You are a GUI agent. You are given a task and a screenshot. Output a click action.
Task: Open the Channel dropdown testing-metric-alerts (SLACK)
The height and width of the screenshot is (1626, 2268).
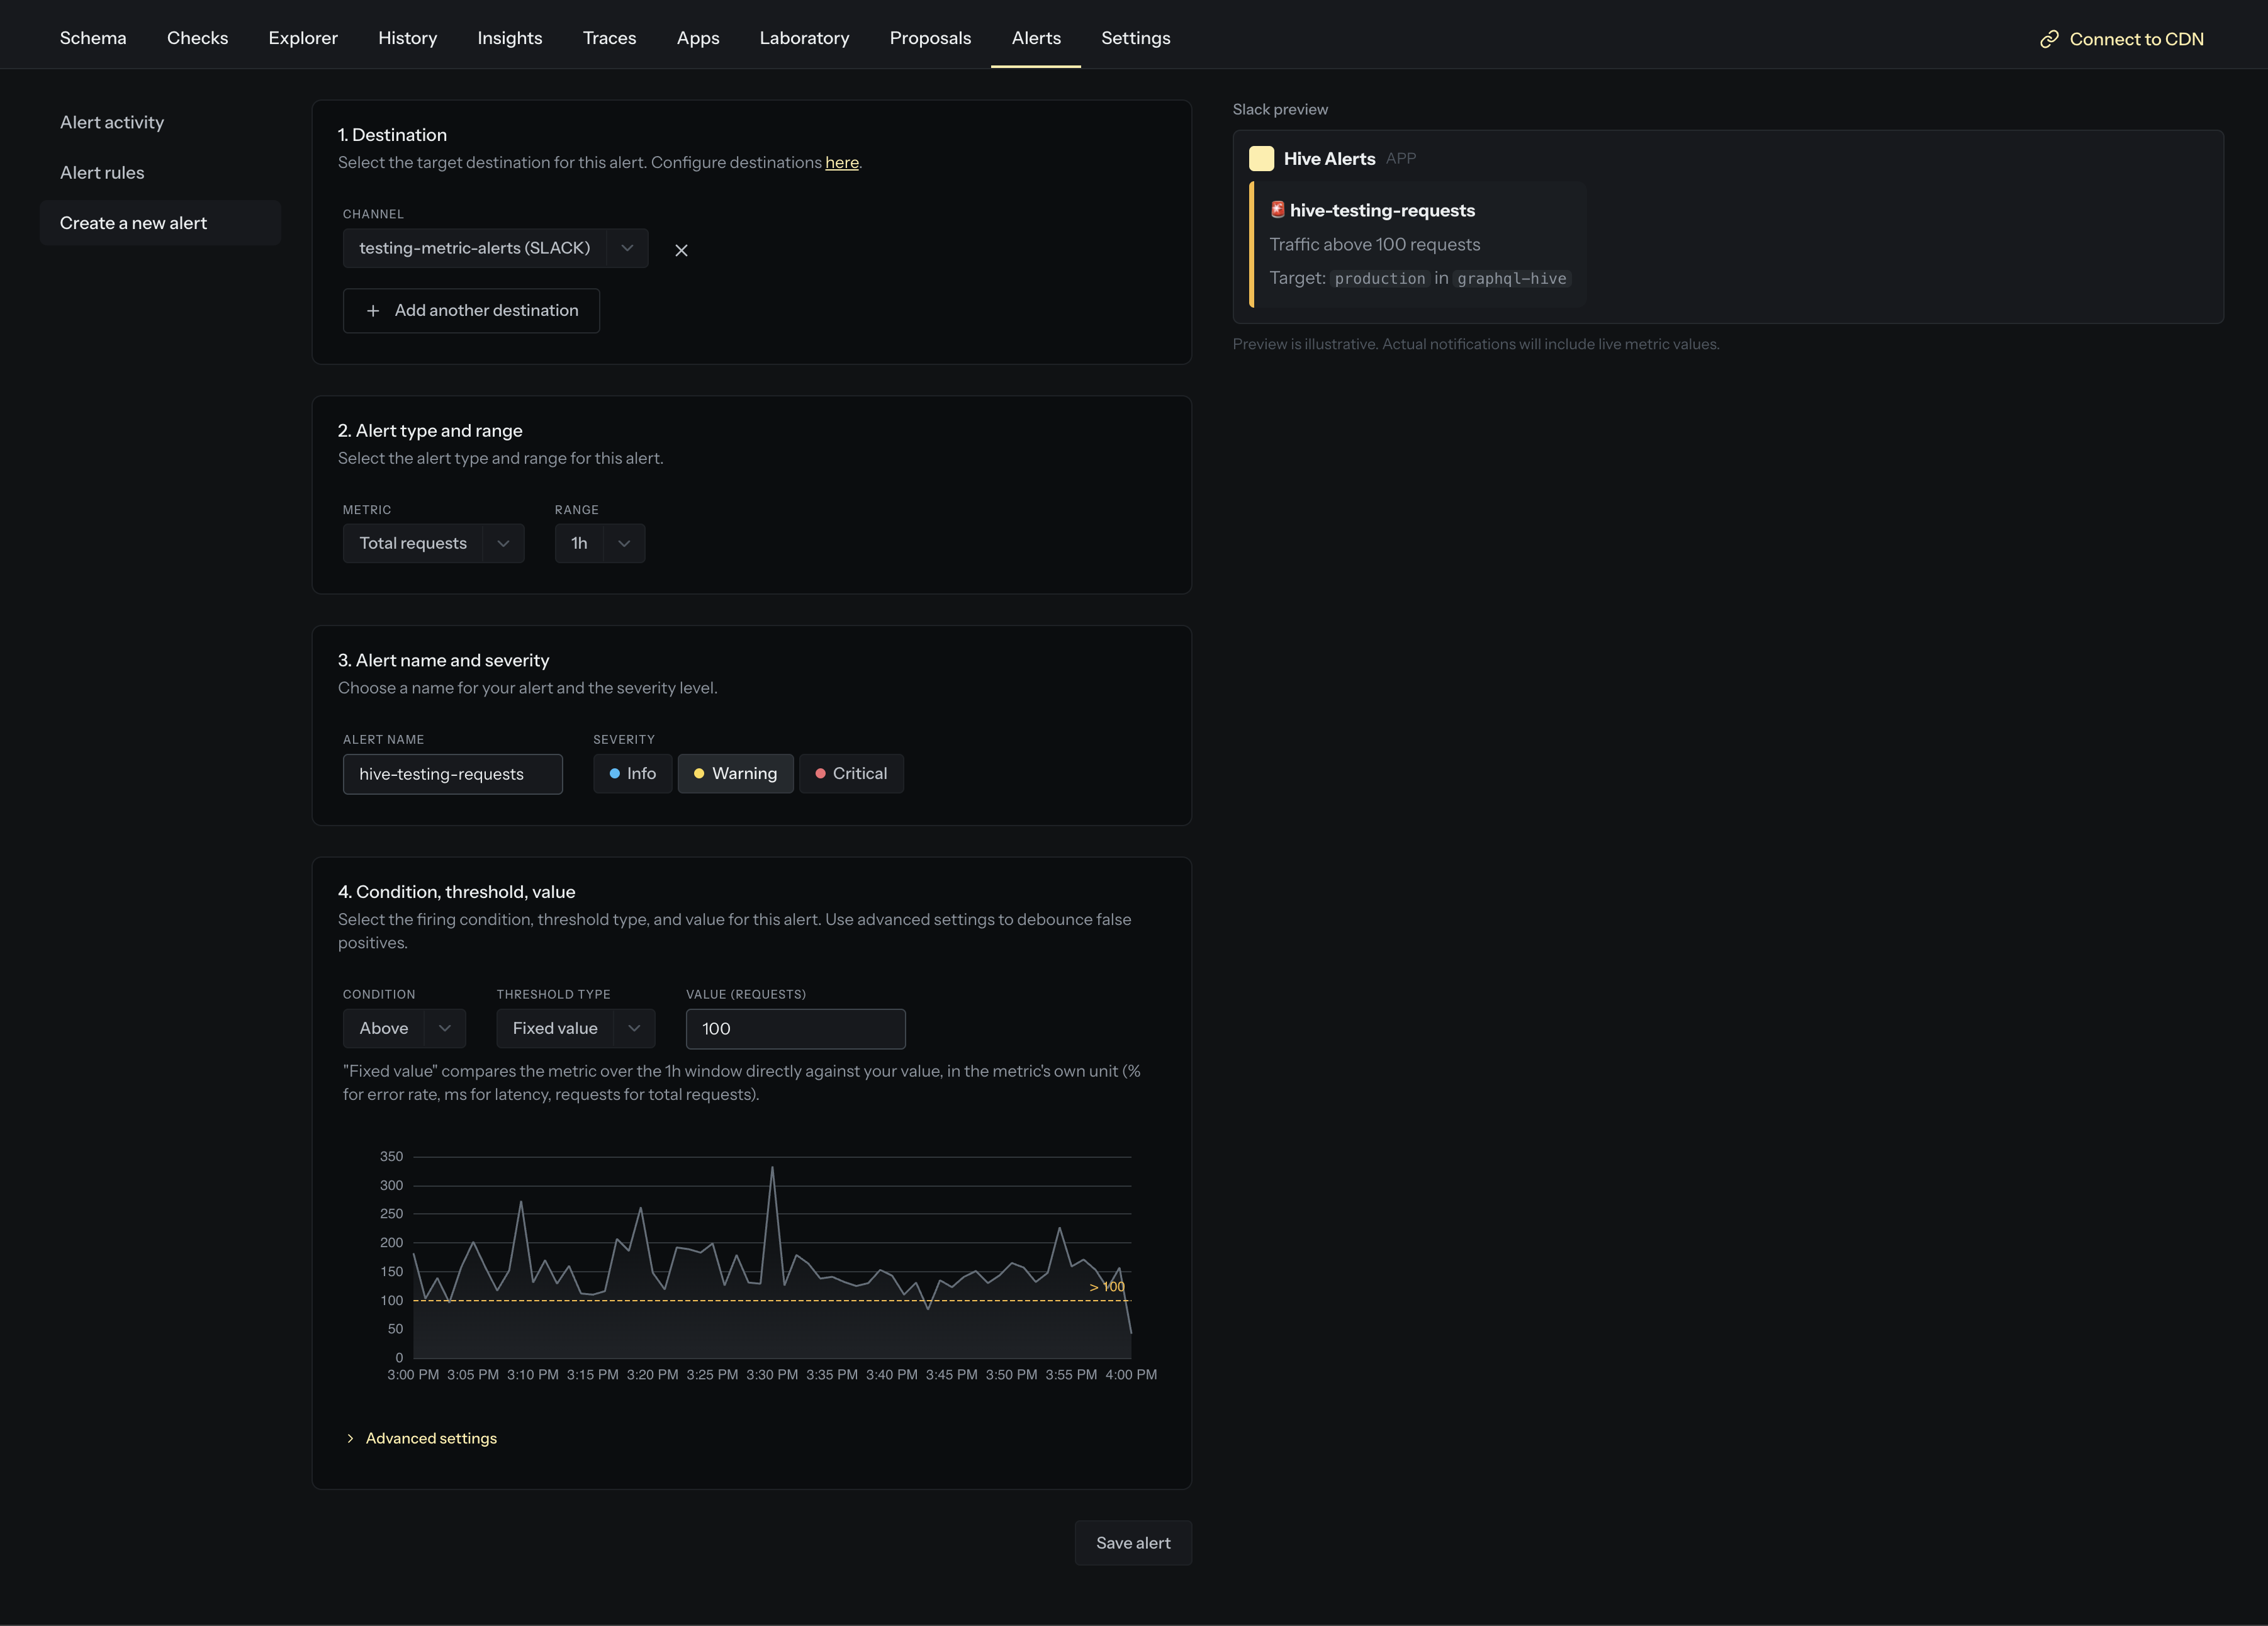(x=495, y=248)
